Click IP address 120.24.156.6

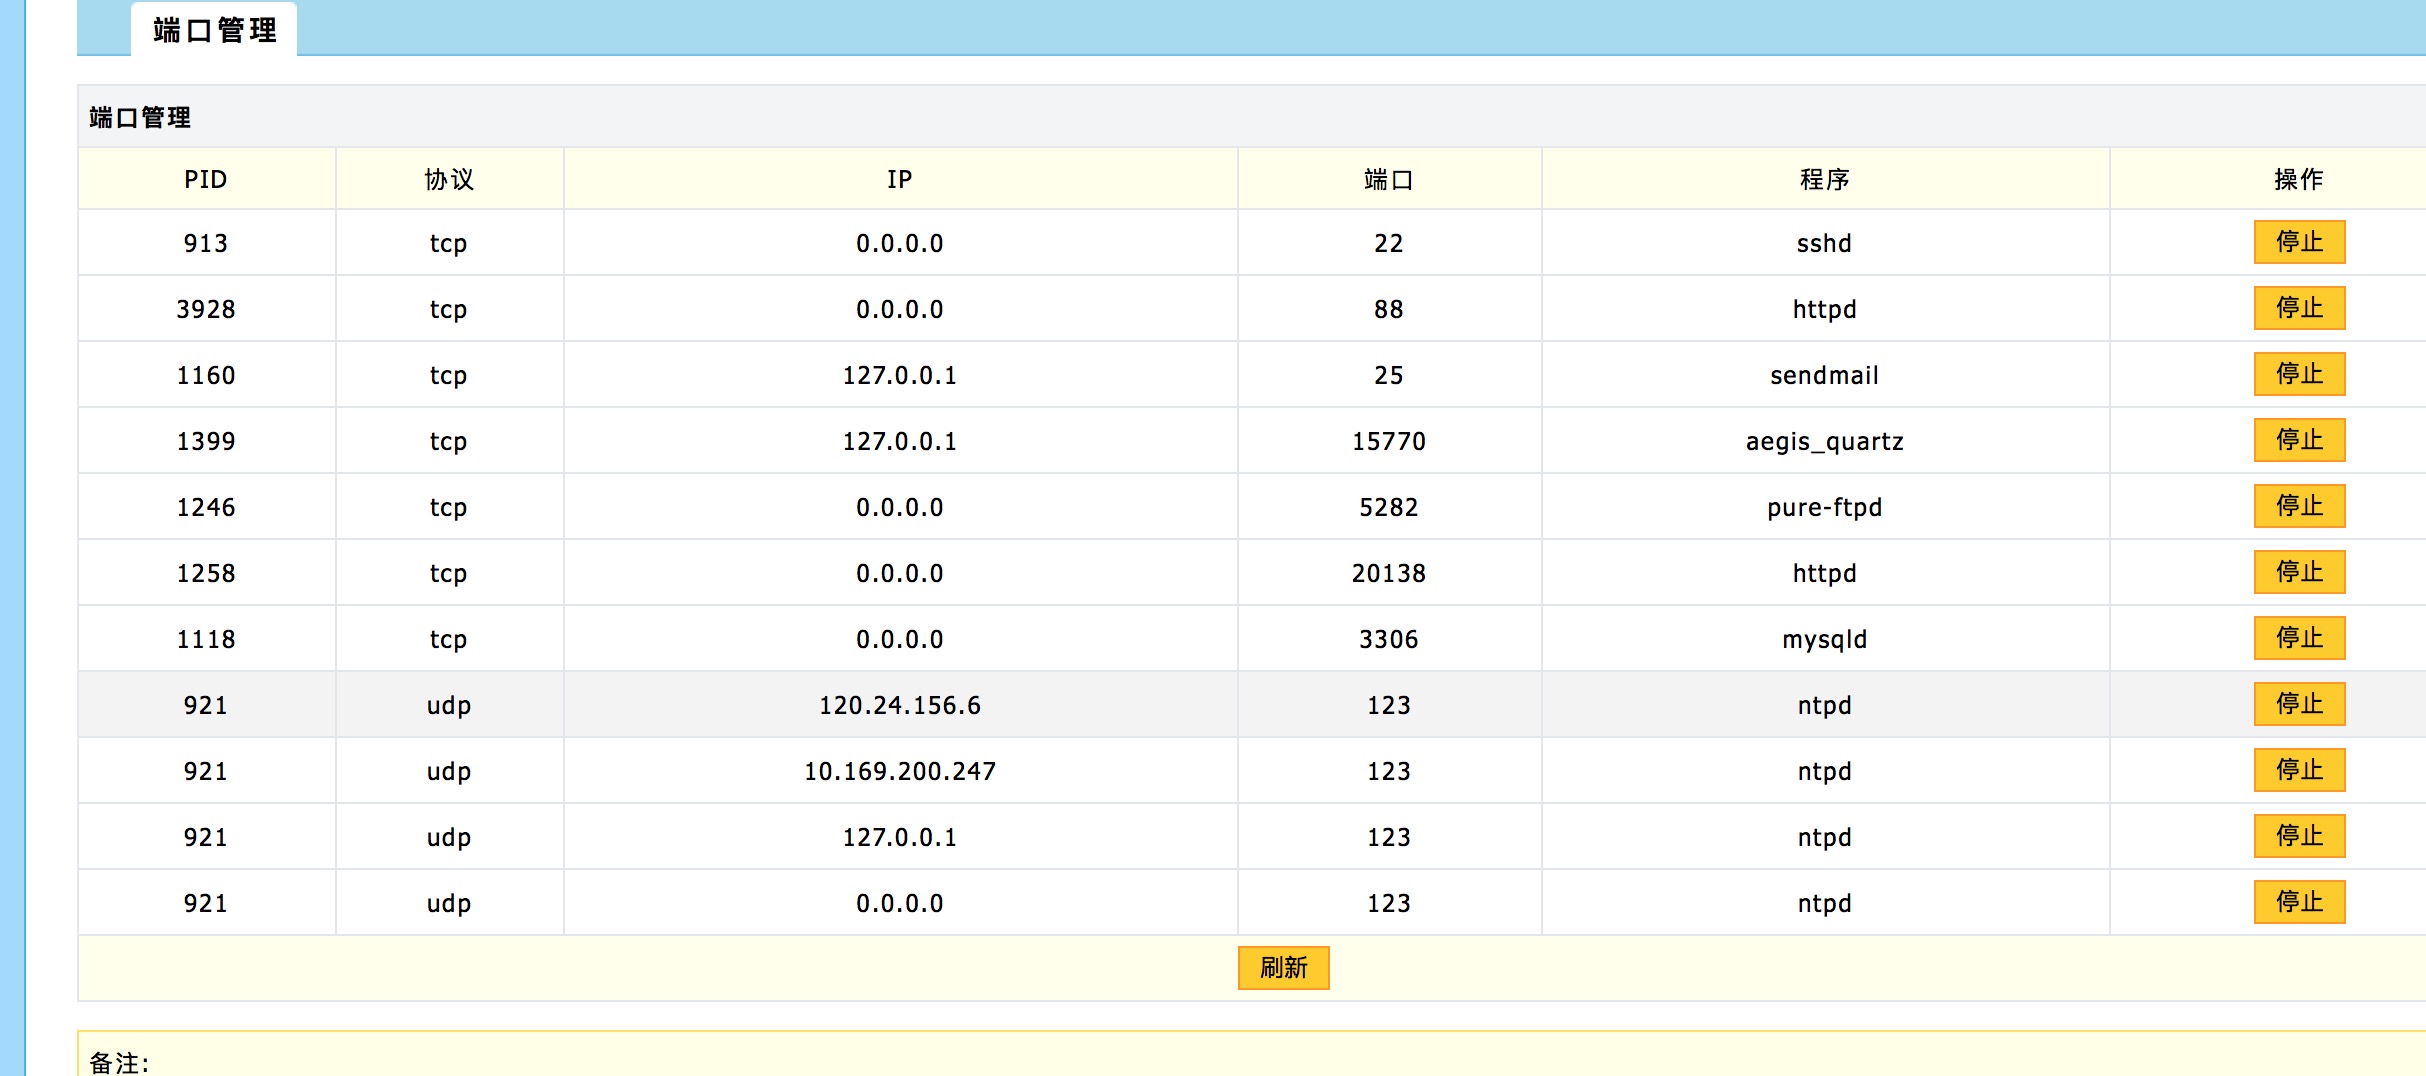(x=900, y=705)
